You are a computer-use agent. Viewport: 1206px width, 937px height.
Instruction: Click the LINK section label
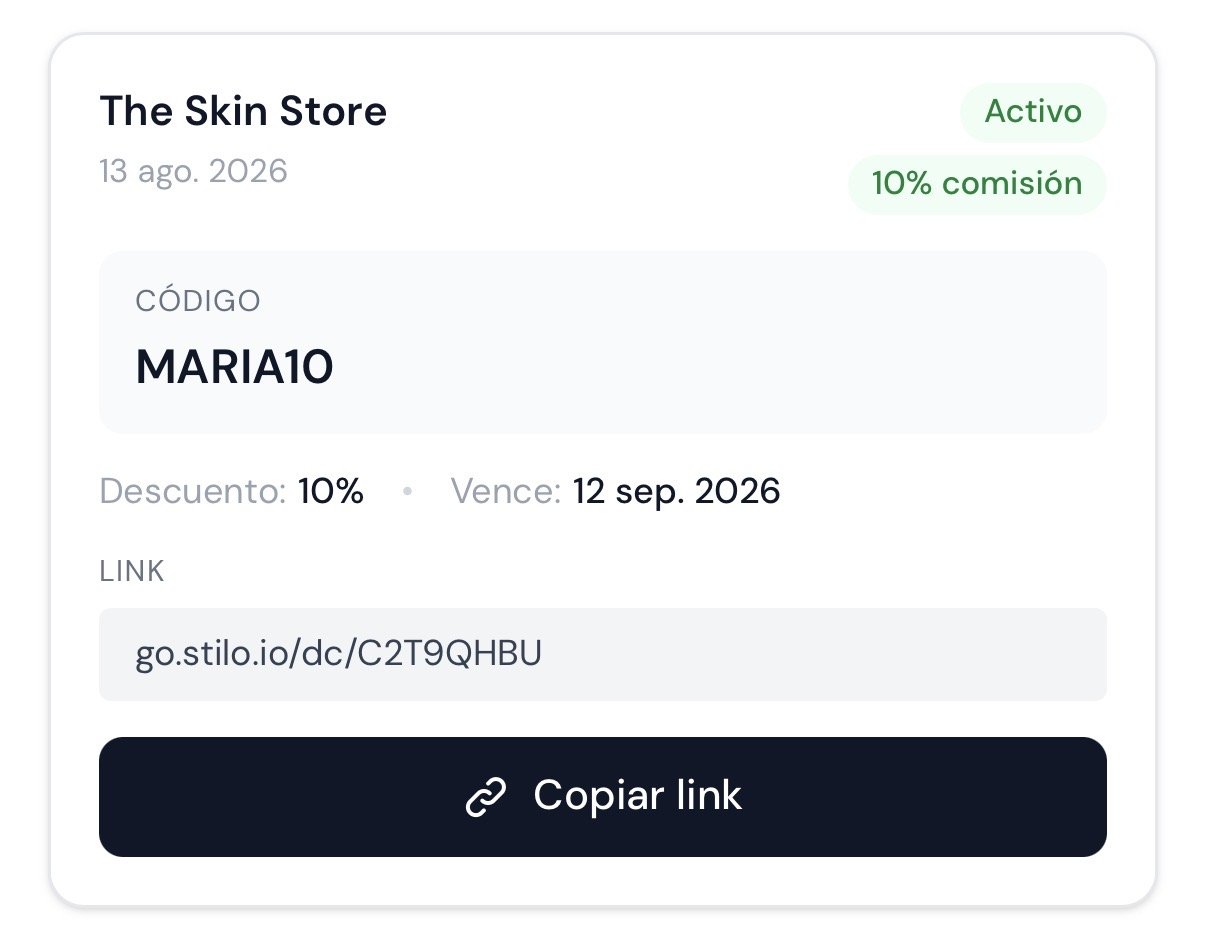(x=132, y=571)
